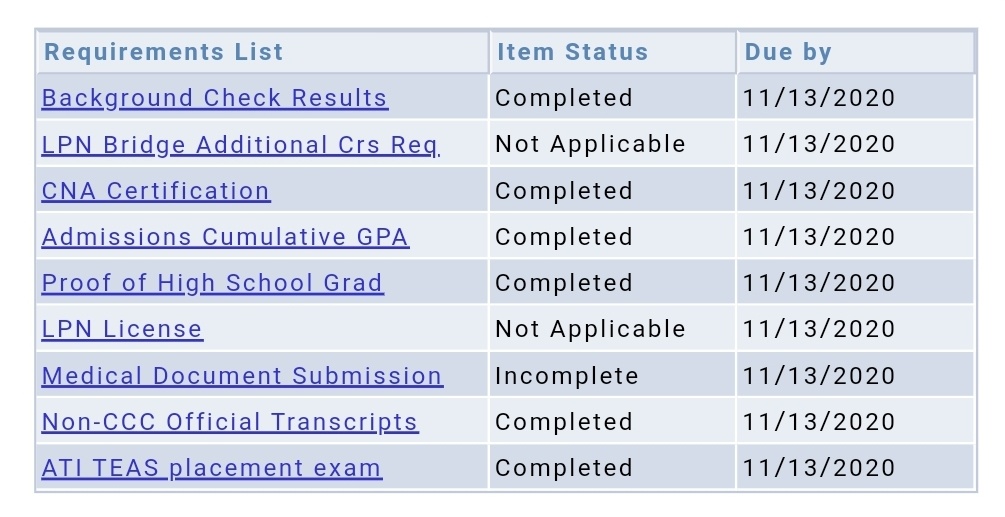
Task: Open the Background Check Results link
Action: pyautogui.click(x=215, y=99)
